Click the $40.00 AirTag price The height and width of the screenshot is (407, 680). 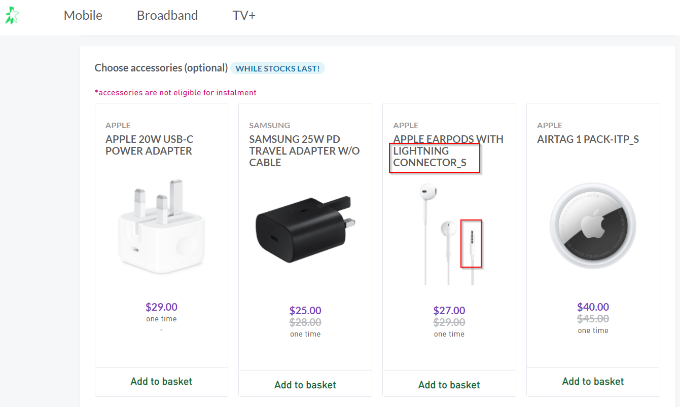tap(593, 307)
